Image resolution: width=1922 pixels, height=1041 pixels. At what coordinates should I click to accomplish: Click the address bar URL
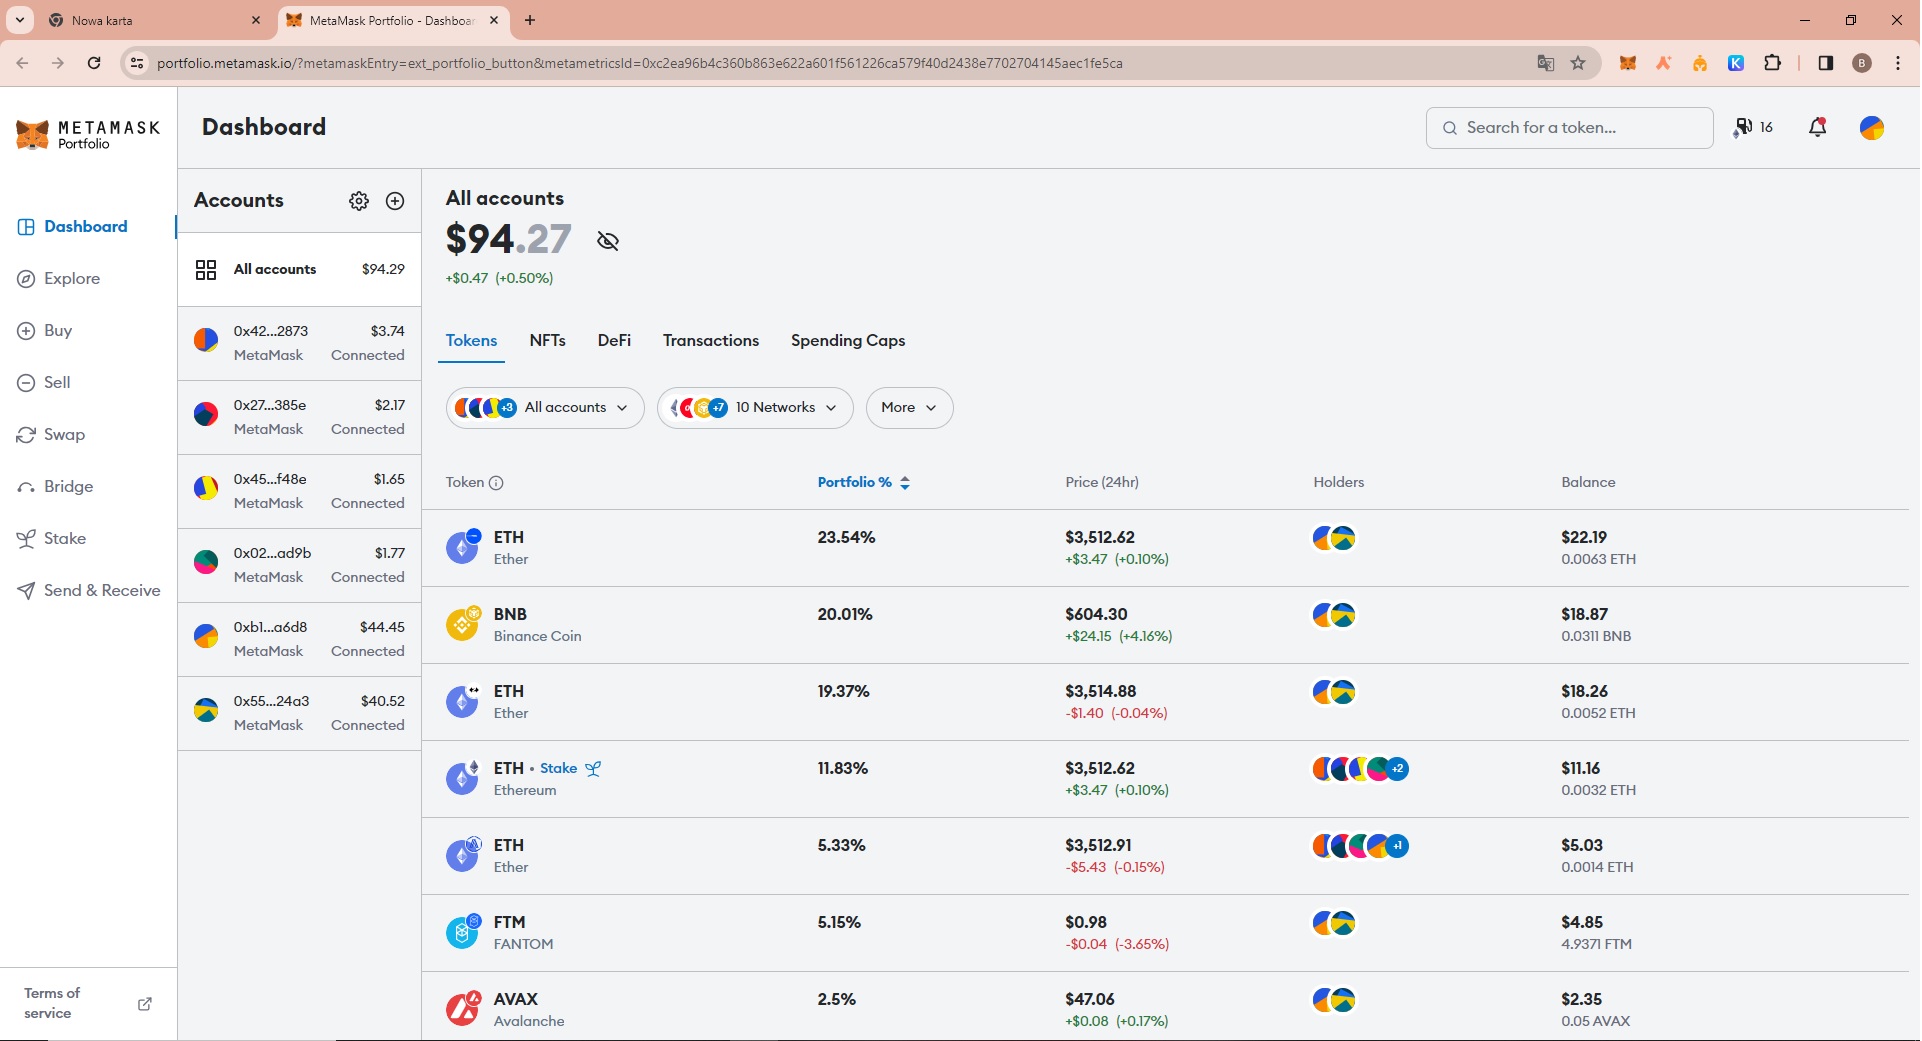(640, 63)
